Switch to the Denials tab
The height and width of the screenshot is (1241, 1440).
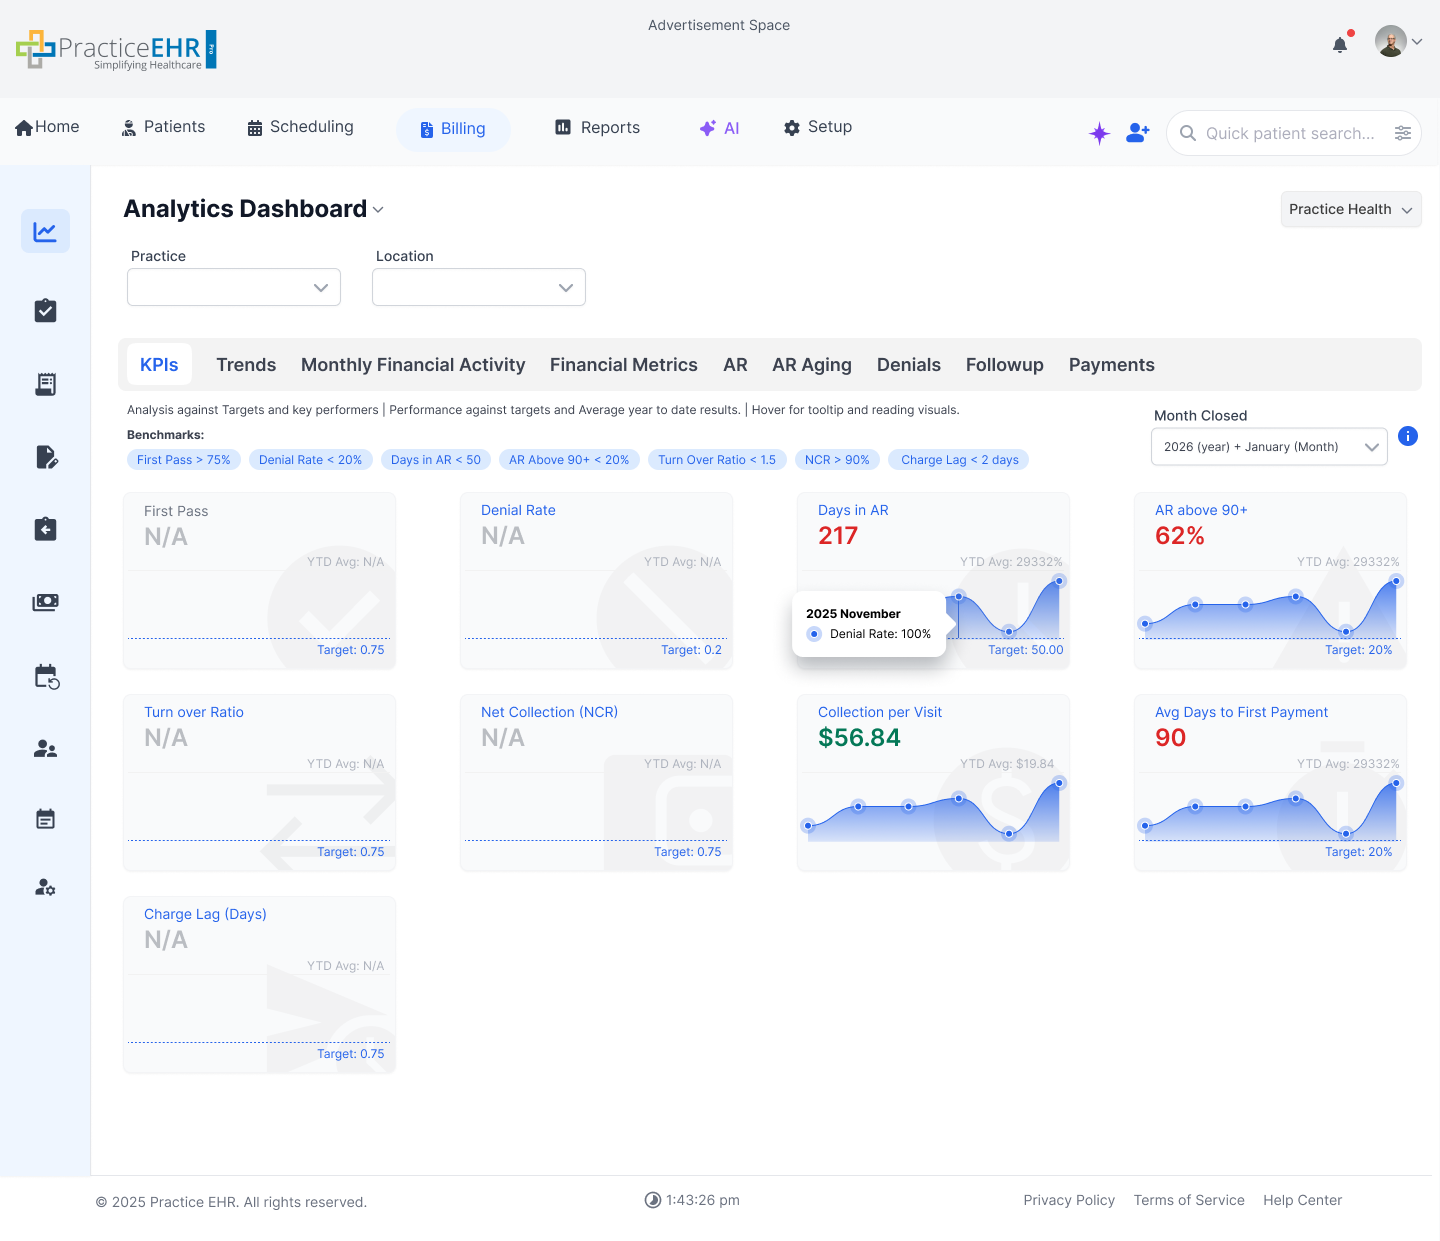point(908,364)
